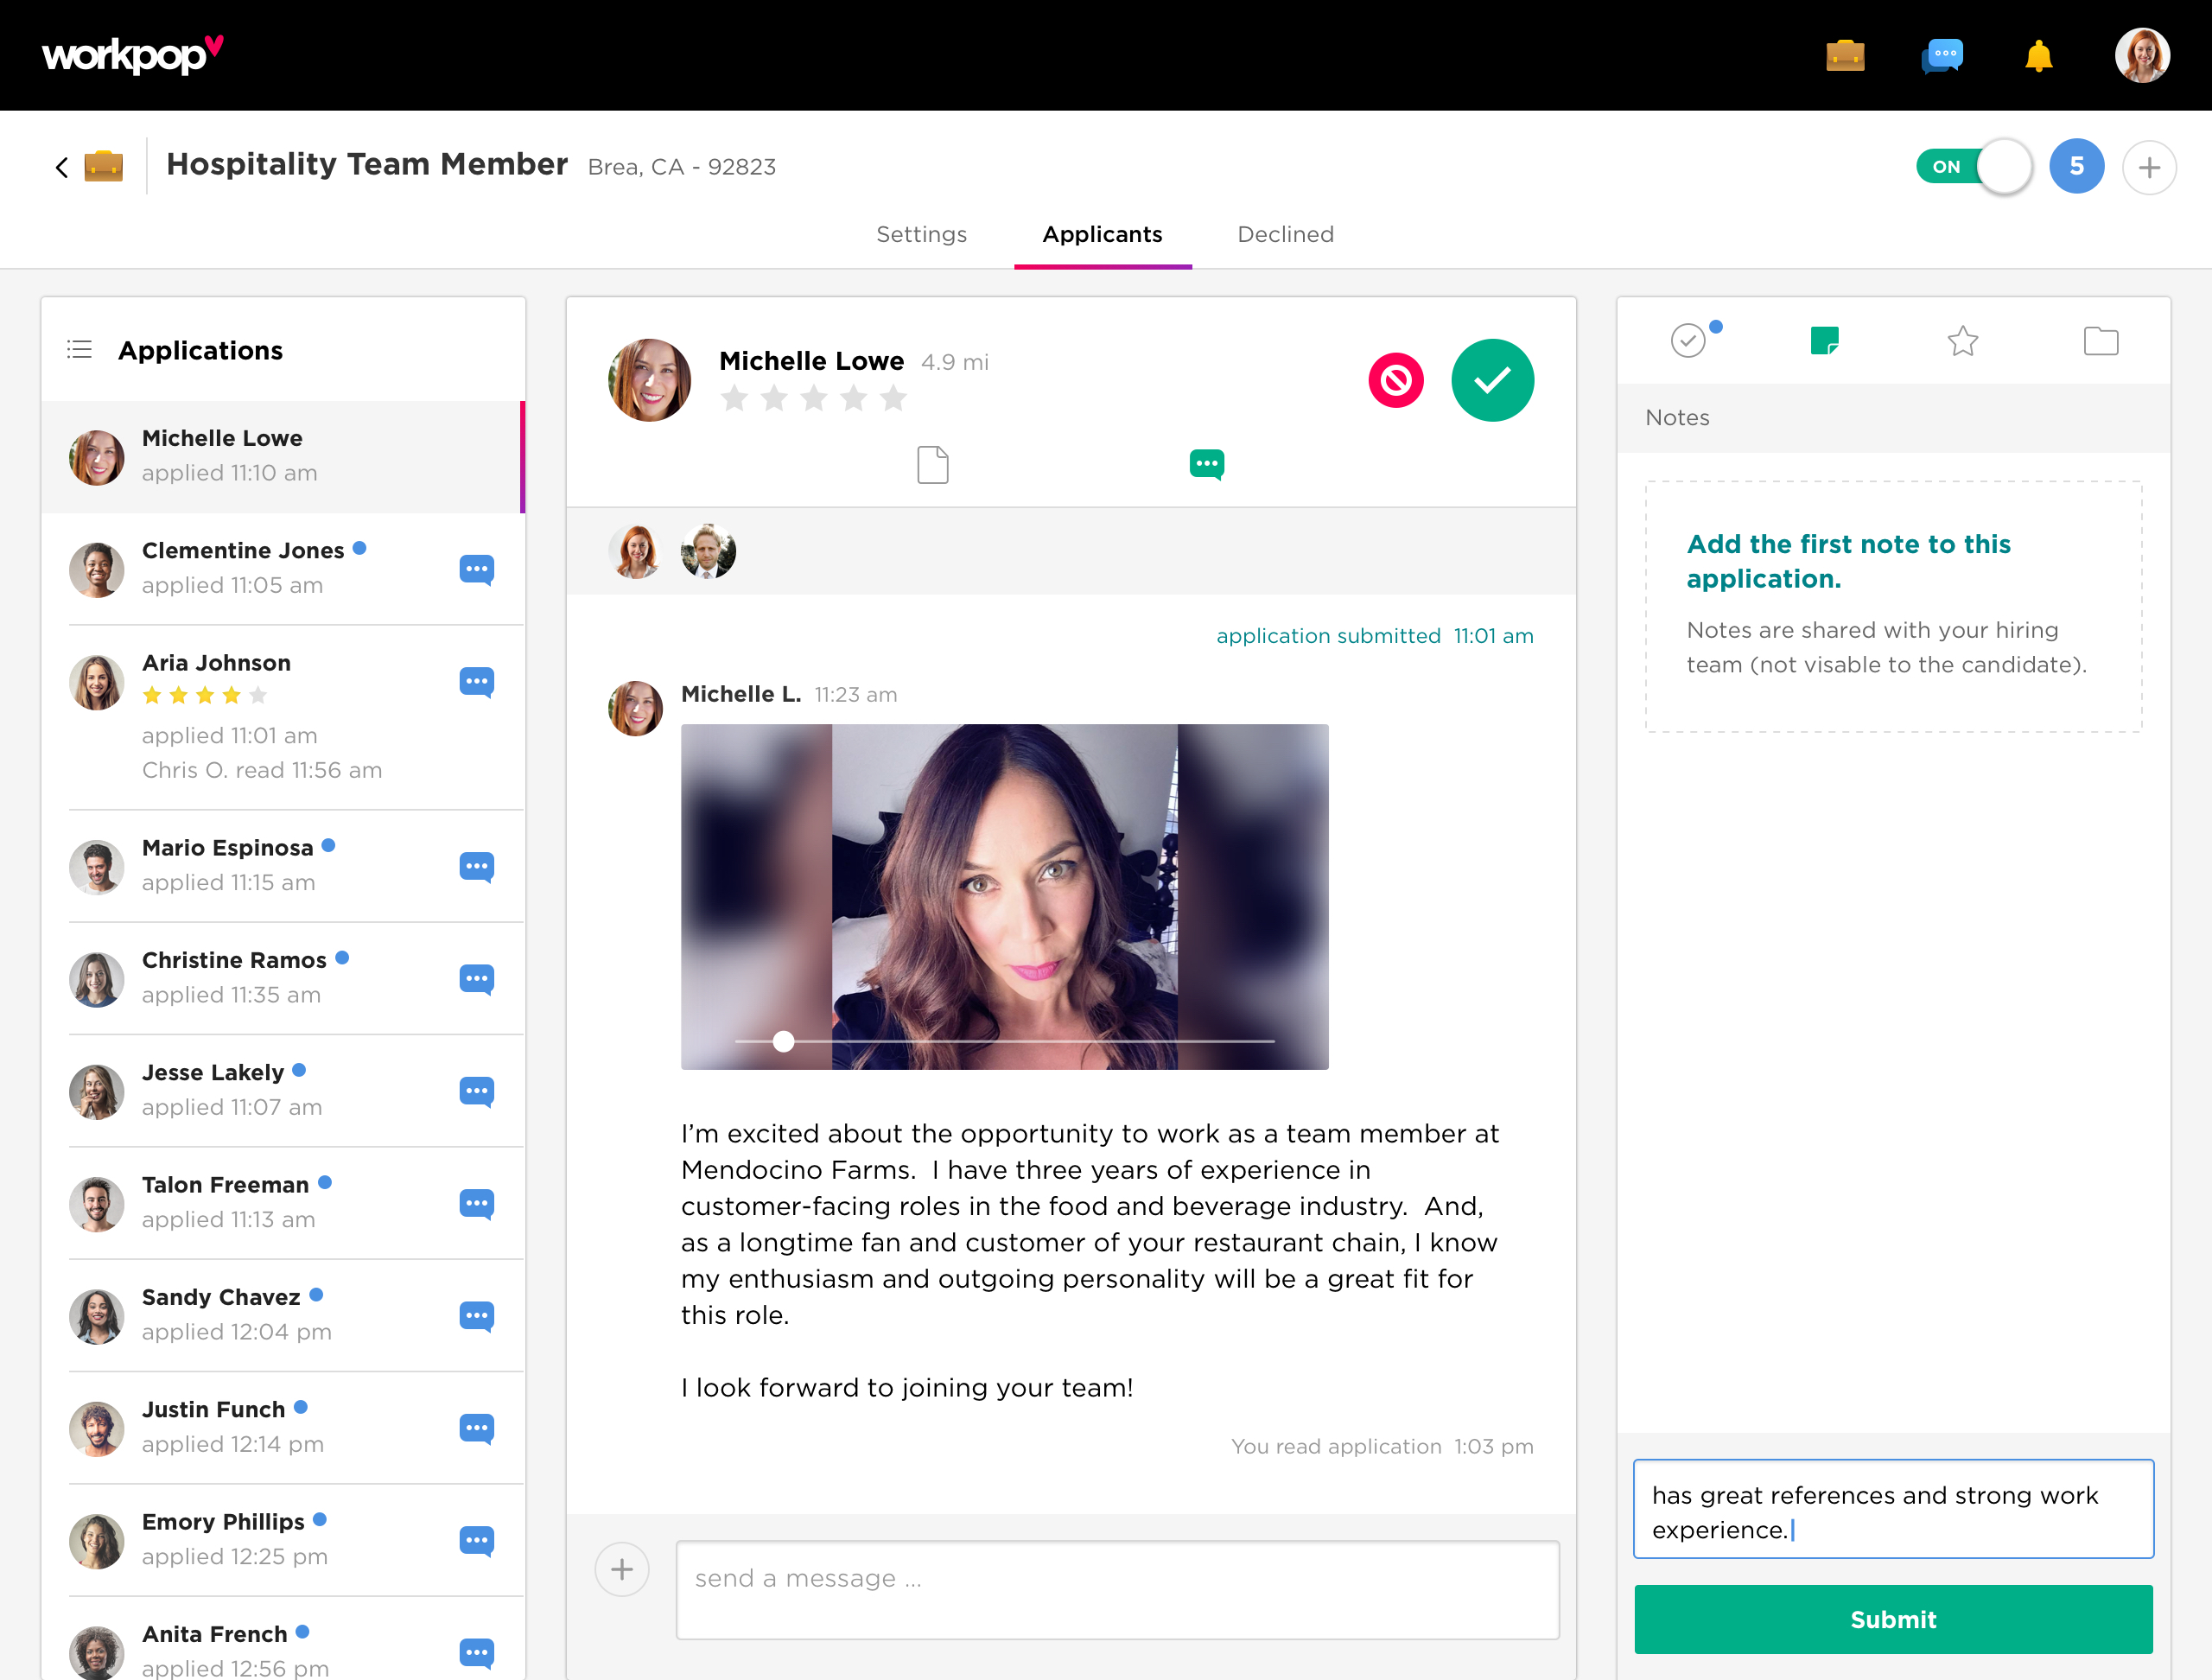The width and height of the screenshot is (2212, 1680).
Task: Click the video progress slider knob
Action: (784, 1041)
